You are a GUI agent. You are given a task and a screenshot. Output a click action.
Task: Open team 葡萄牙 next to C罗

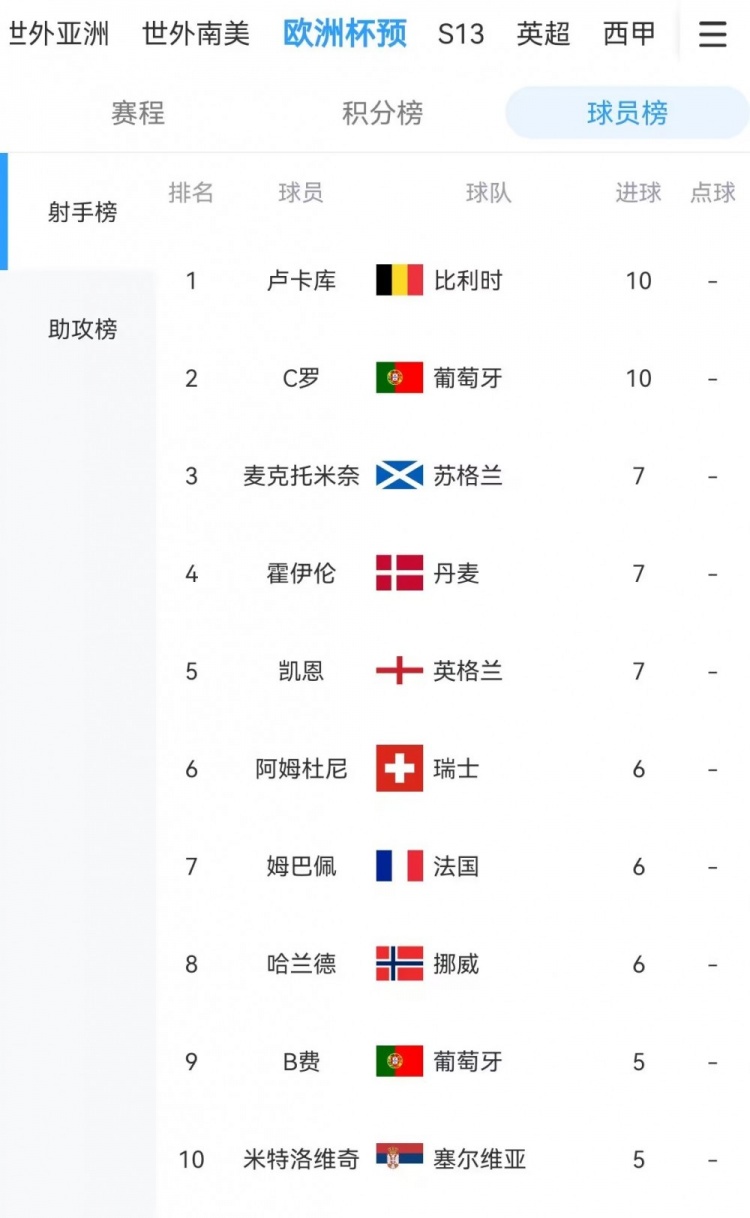coord(467,378)
